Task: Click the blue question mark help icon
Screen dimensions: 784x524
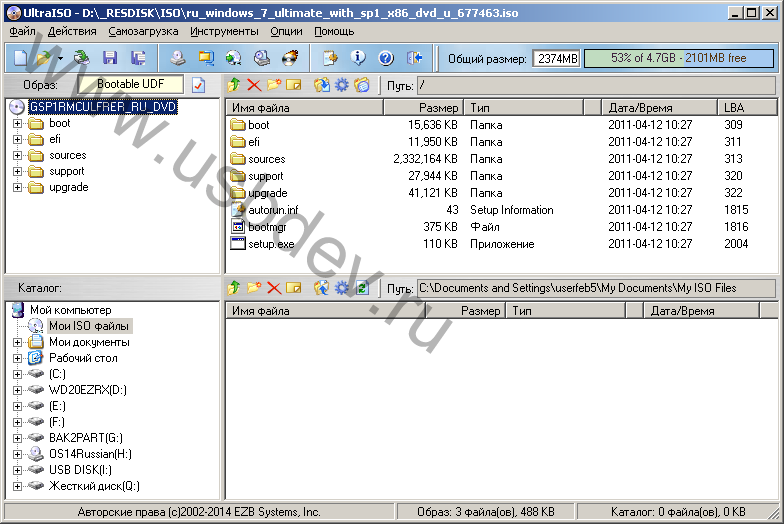Action: (386, 58)
